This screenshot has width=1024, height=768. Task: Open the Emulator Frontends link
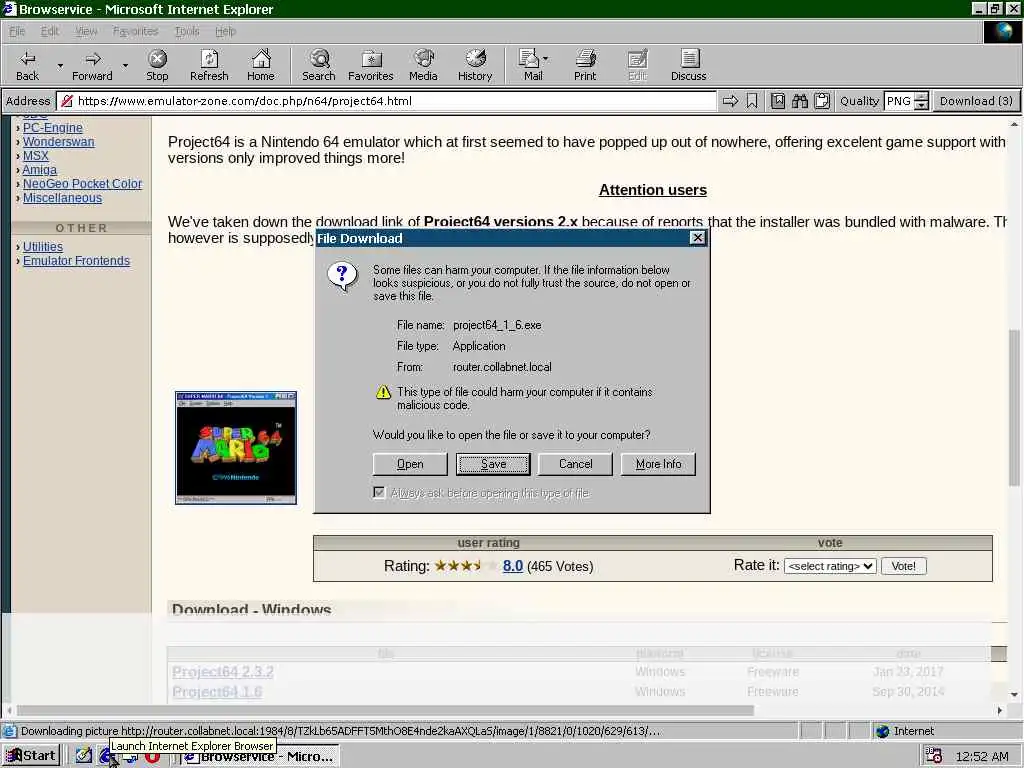[x=76, y=261]
